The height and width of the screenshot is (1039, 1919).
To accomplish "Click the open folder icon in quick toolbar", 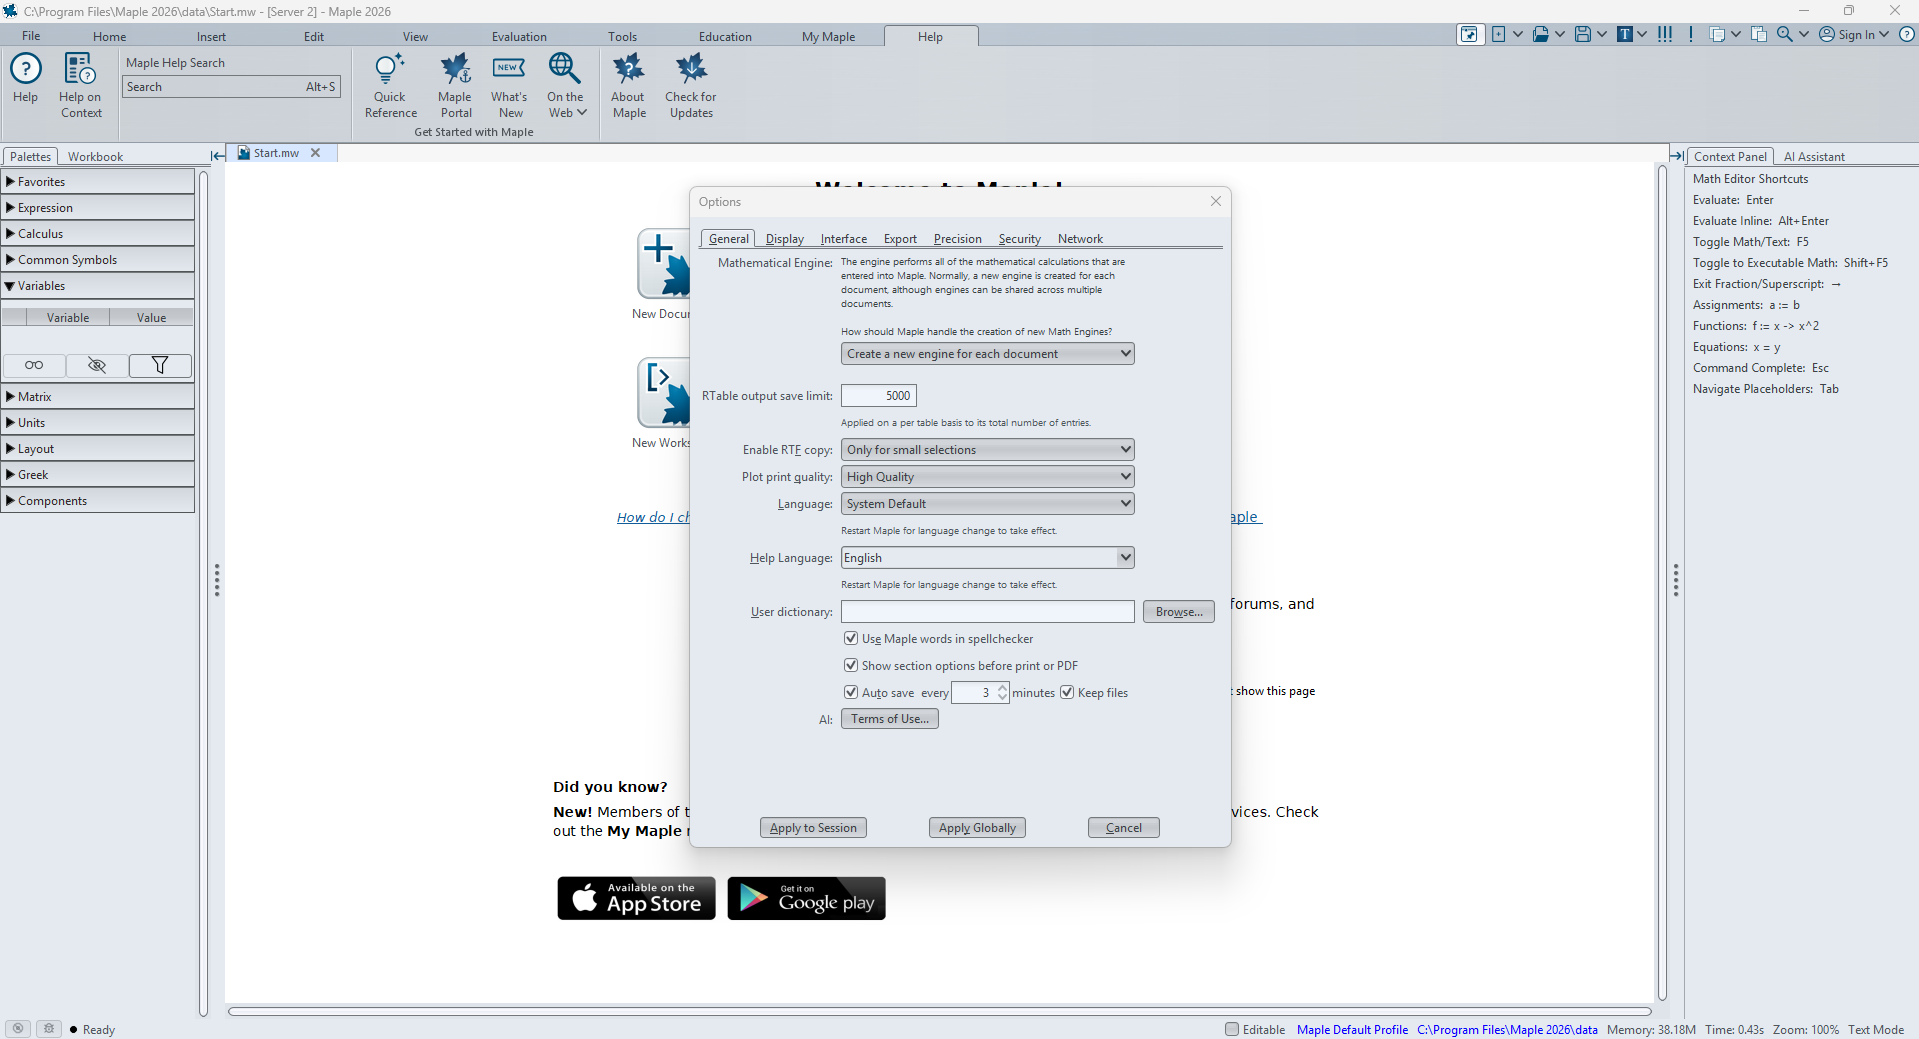I will tap(1540, 35).
